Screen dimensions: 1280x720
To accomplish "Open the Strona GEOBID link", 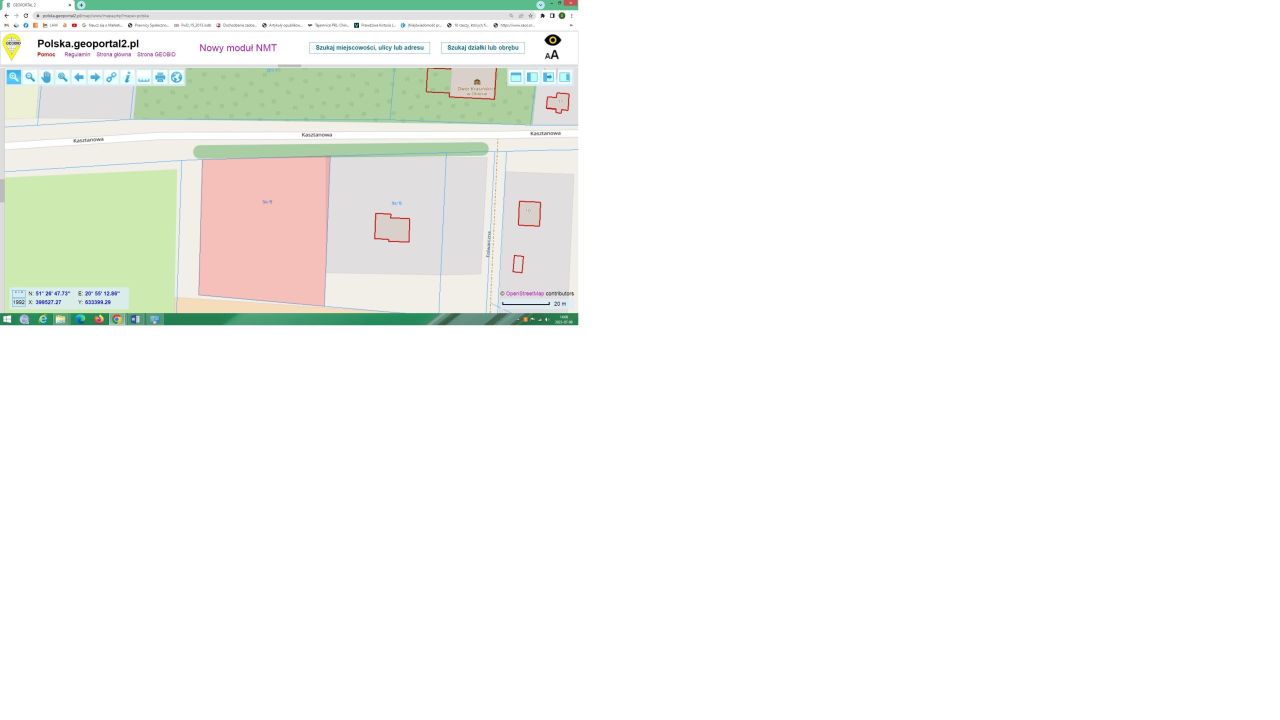I will [x=156, y=54].
